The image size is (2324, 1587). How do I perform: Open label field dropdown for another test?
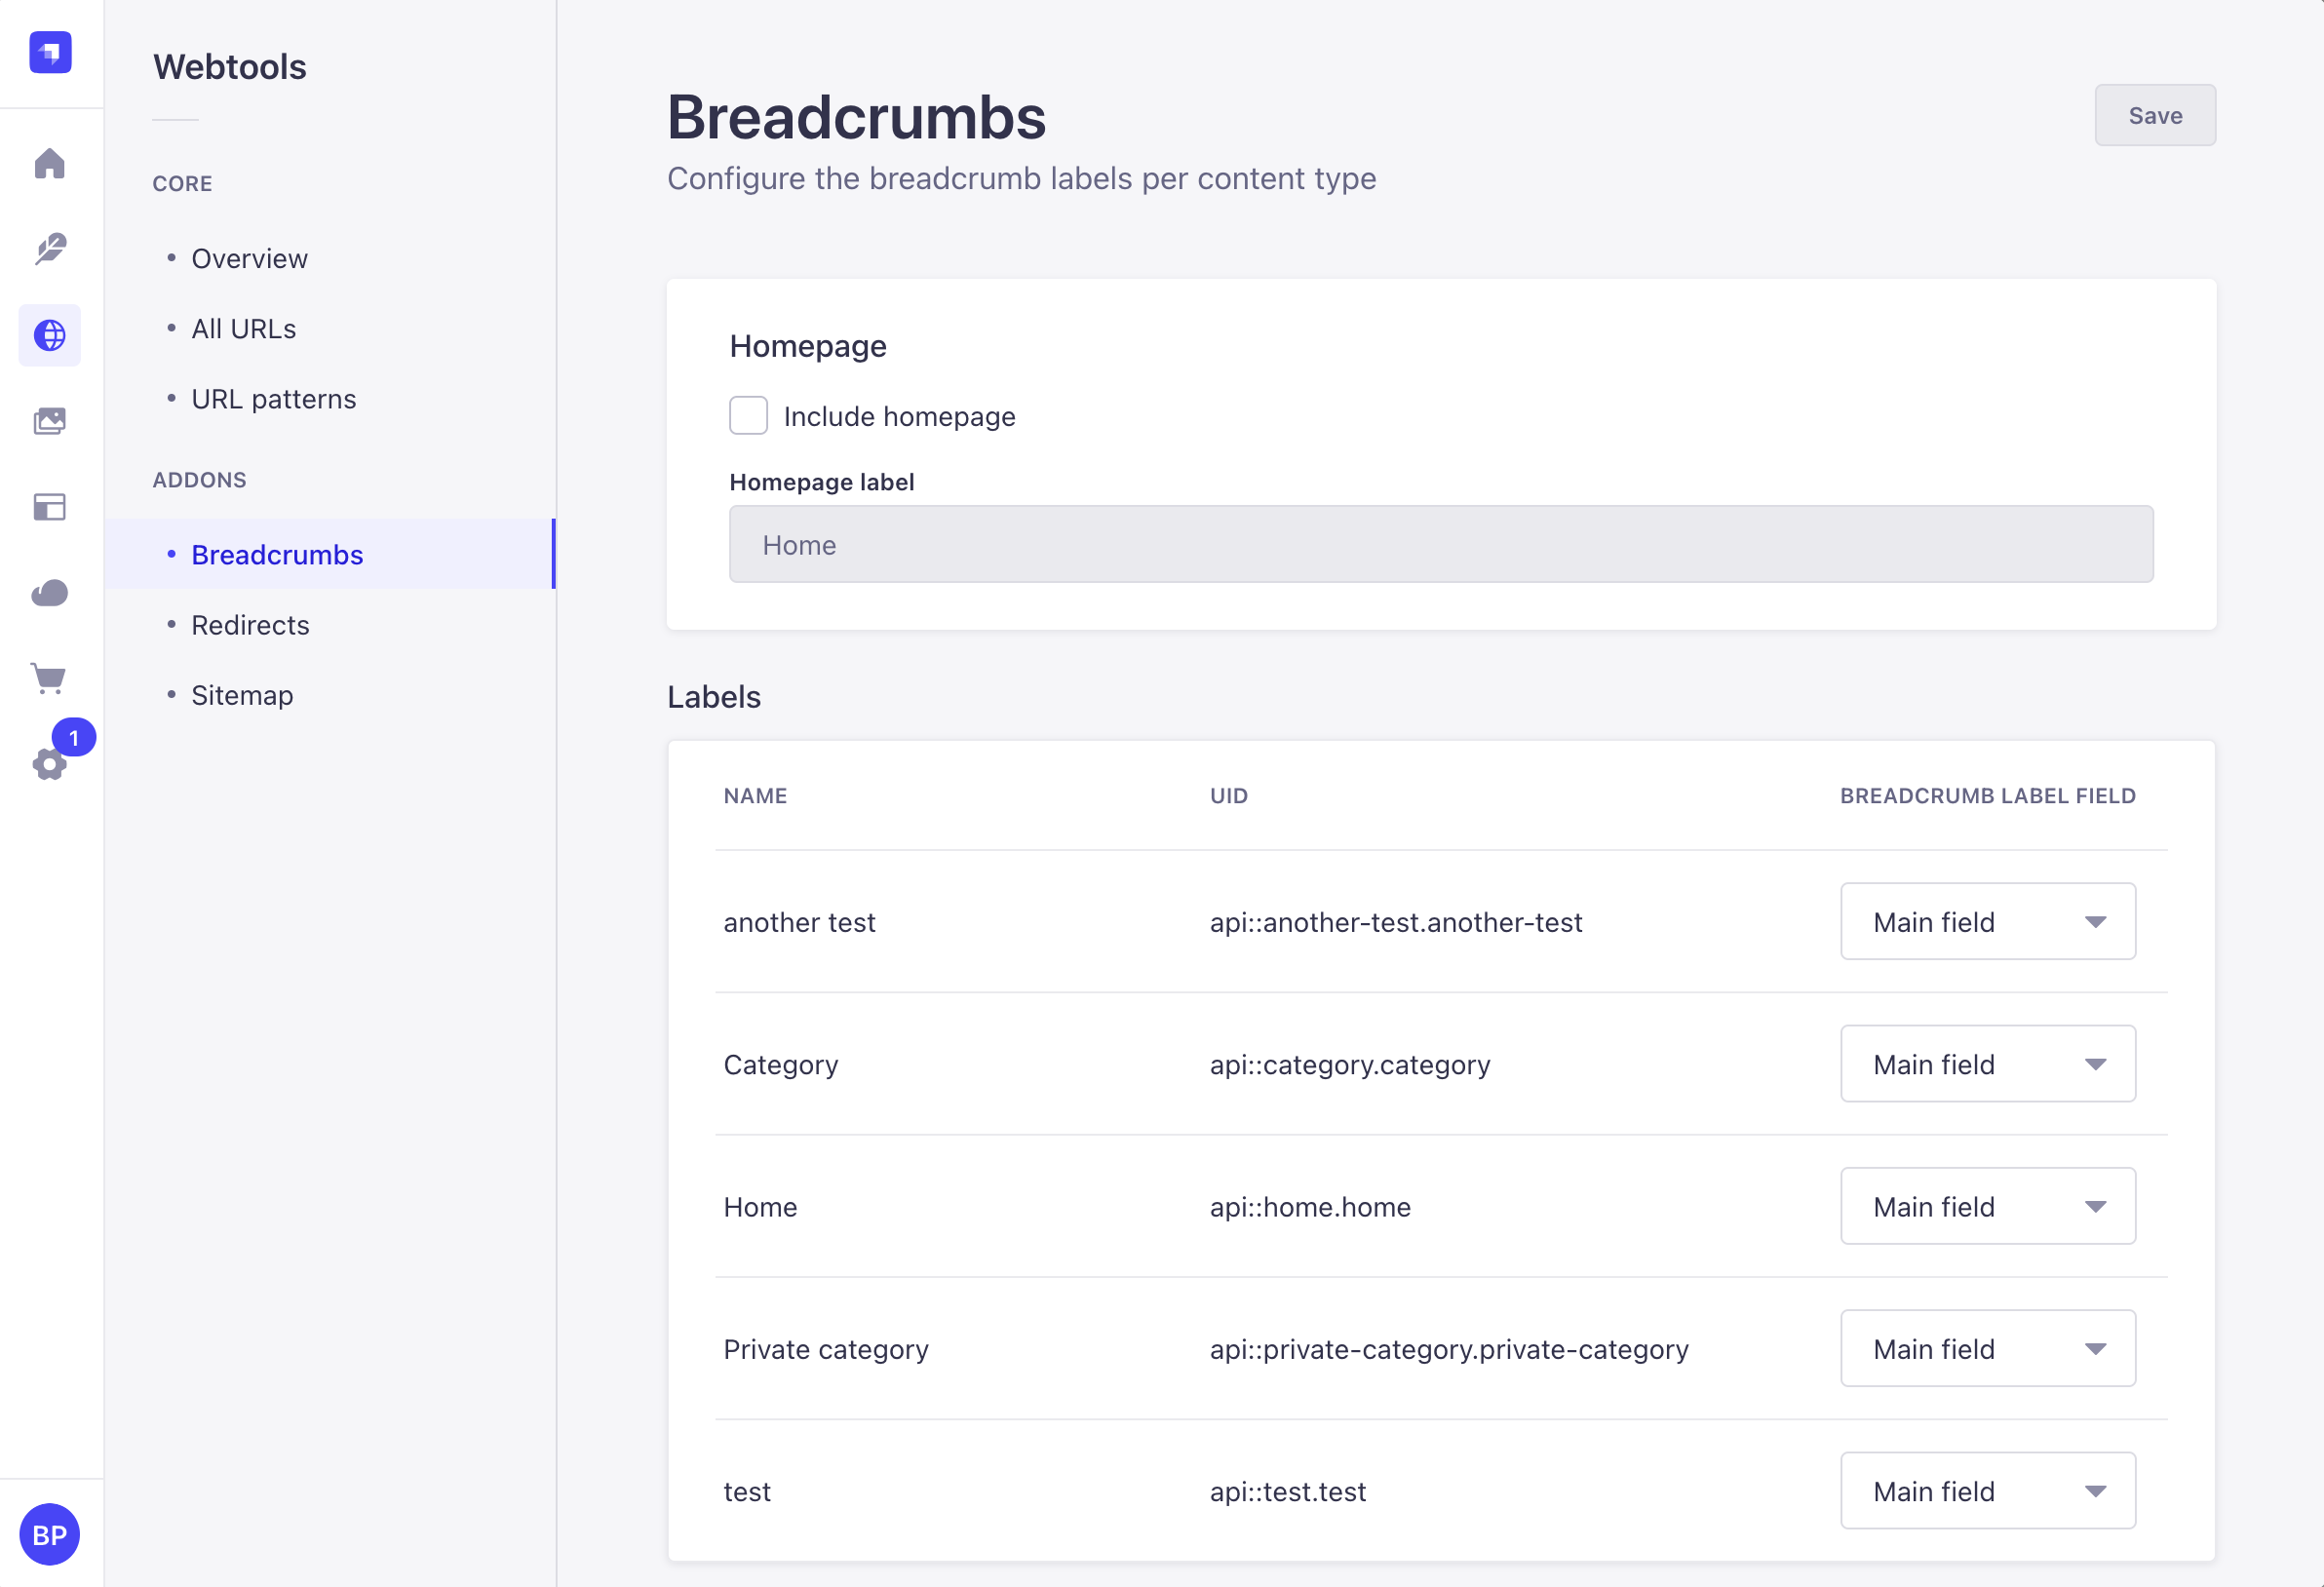tap(1988, 921)
